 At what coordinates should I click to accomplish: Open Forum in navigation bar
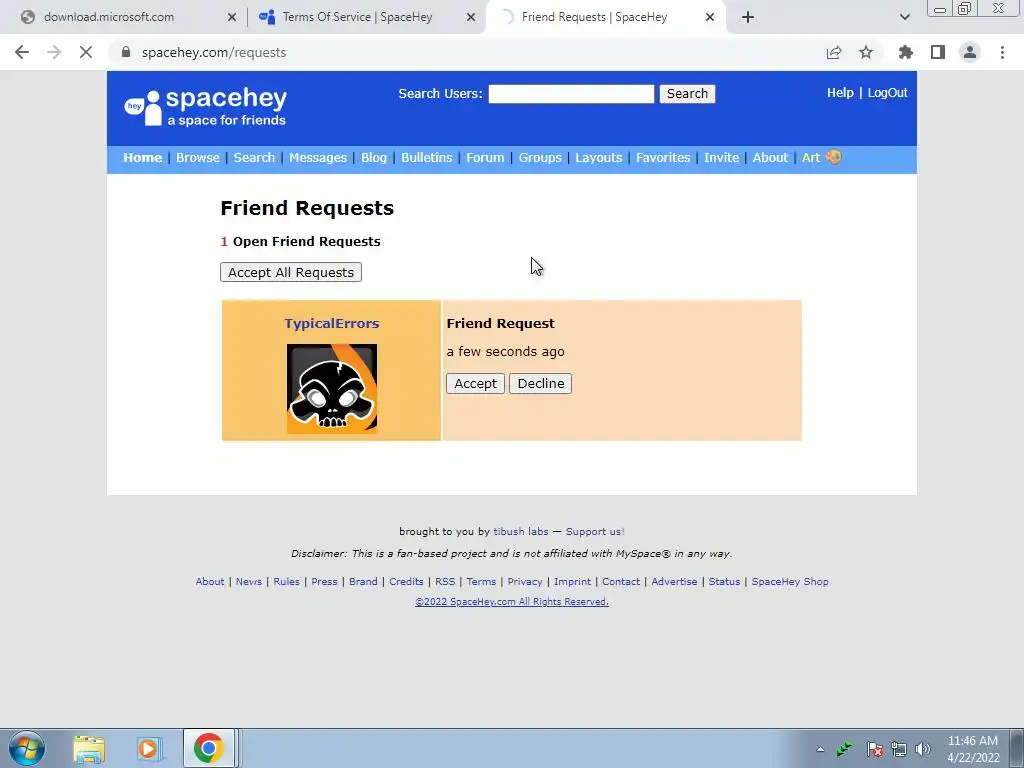click(x=485, y=157)
